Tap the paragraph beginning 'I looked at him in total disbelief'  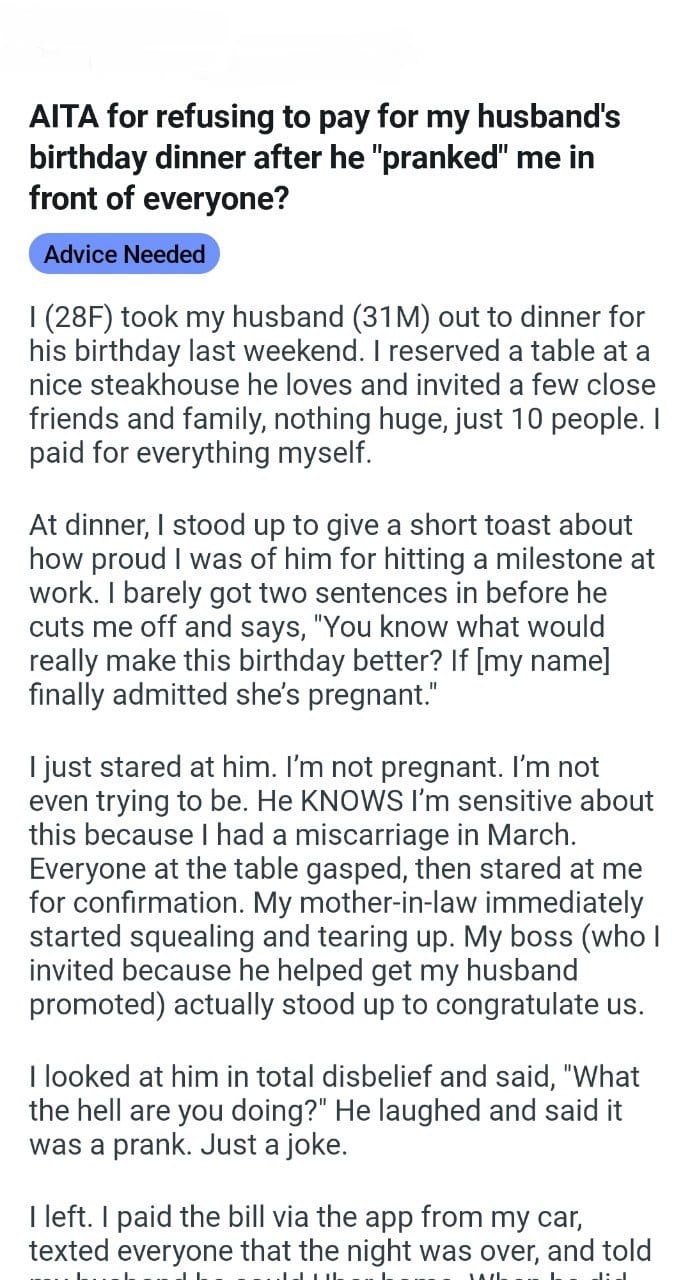pos(334,1110)
